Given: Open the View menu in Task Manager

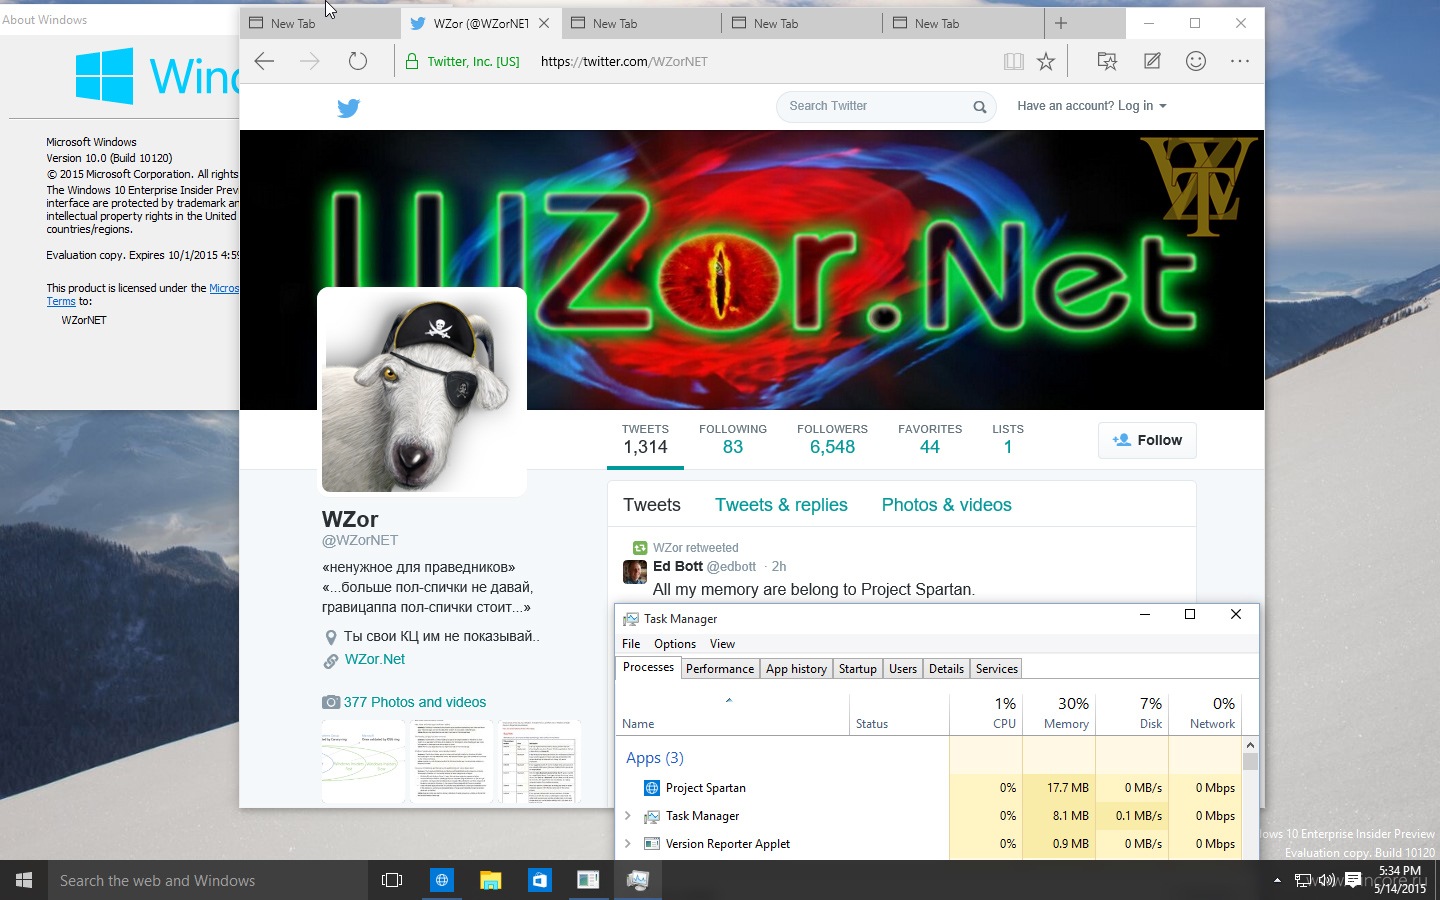Looking at the screenshot, I should coord(722,644).
